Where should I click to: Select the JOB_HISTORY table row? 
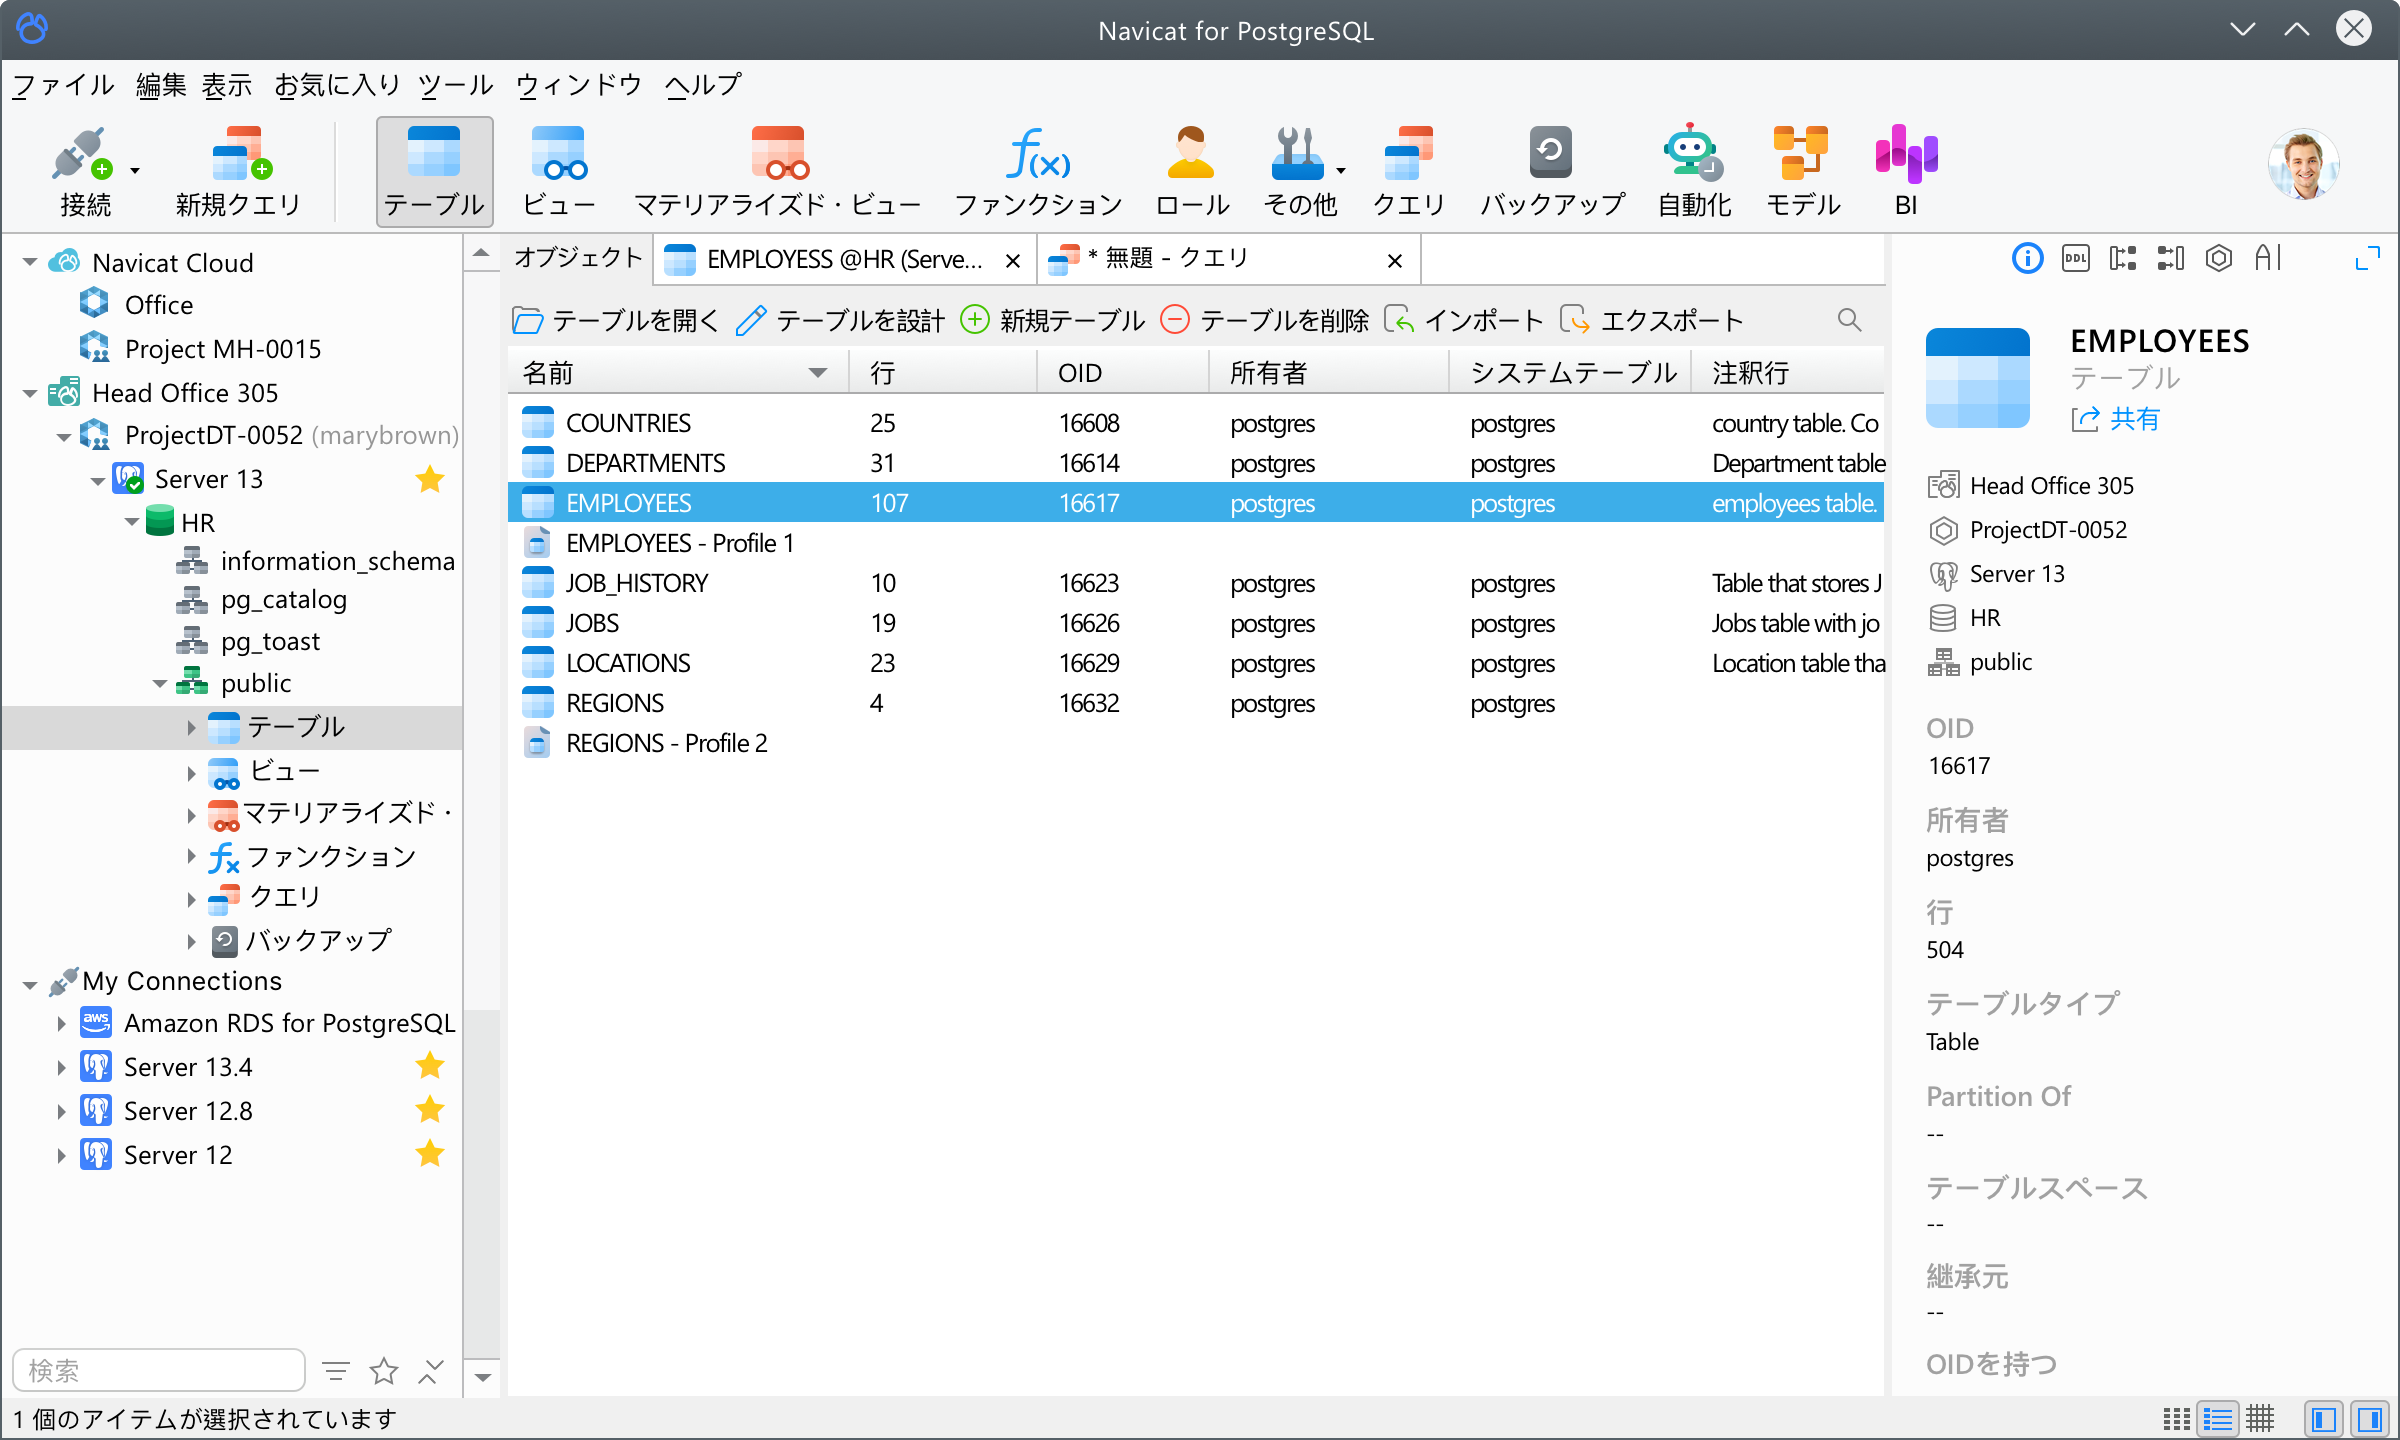pos(1196,583)
